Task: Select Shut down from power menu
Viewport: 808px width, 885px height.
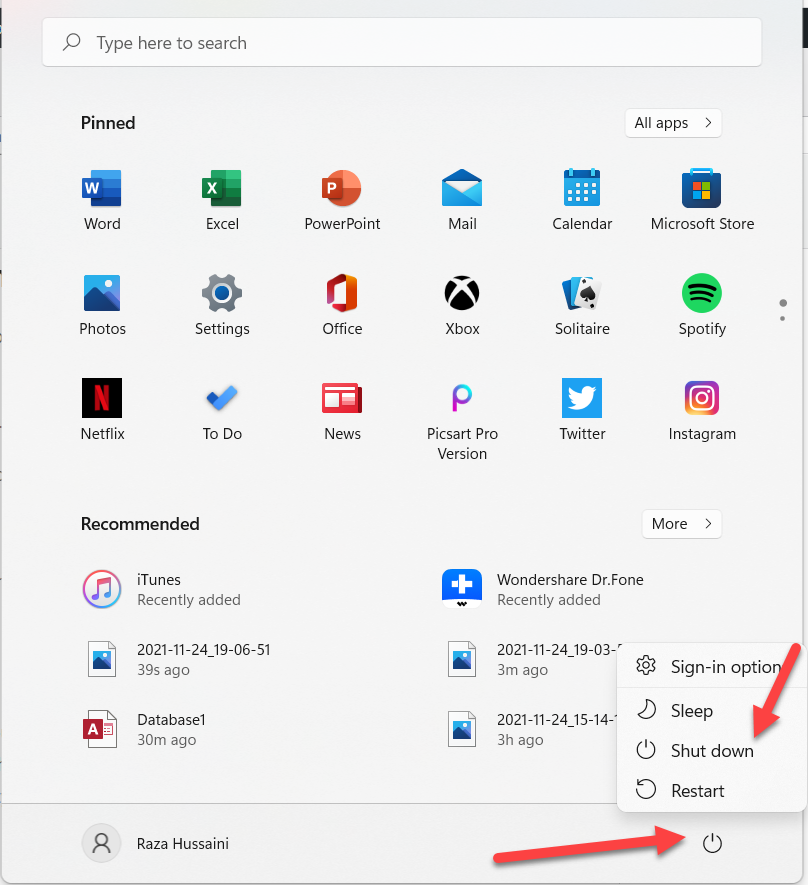Action: pos(711,751)
